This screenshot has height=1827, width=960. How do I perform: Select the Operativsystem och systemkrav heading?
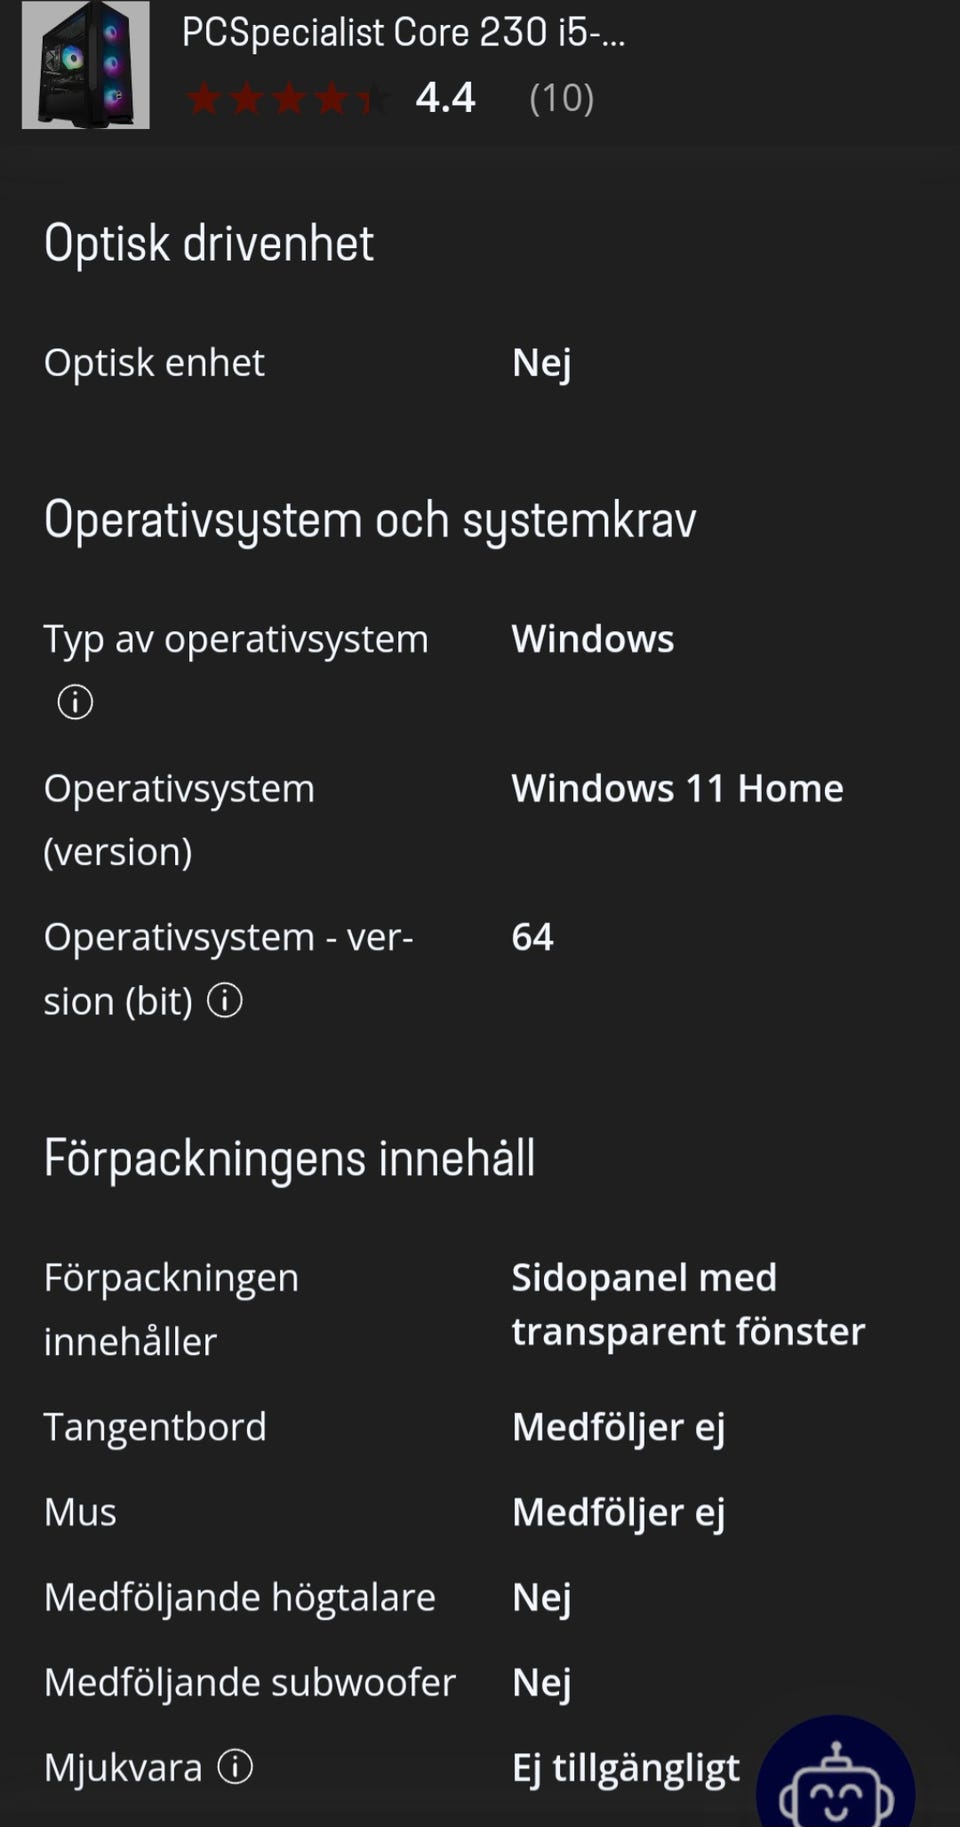pyautogui.click(x=370, y=520)
